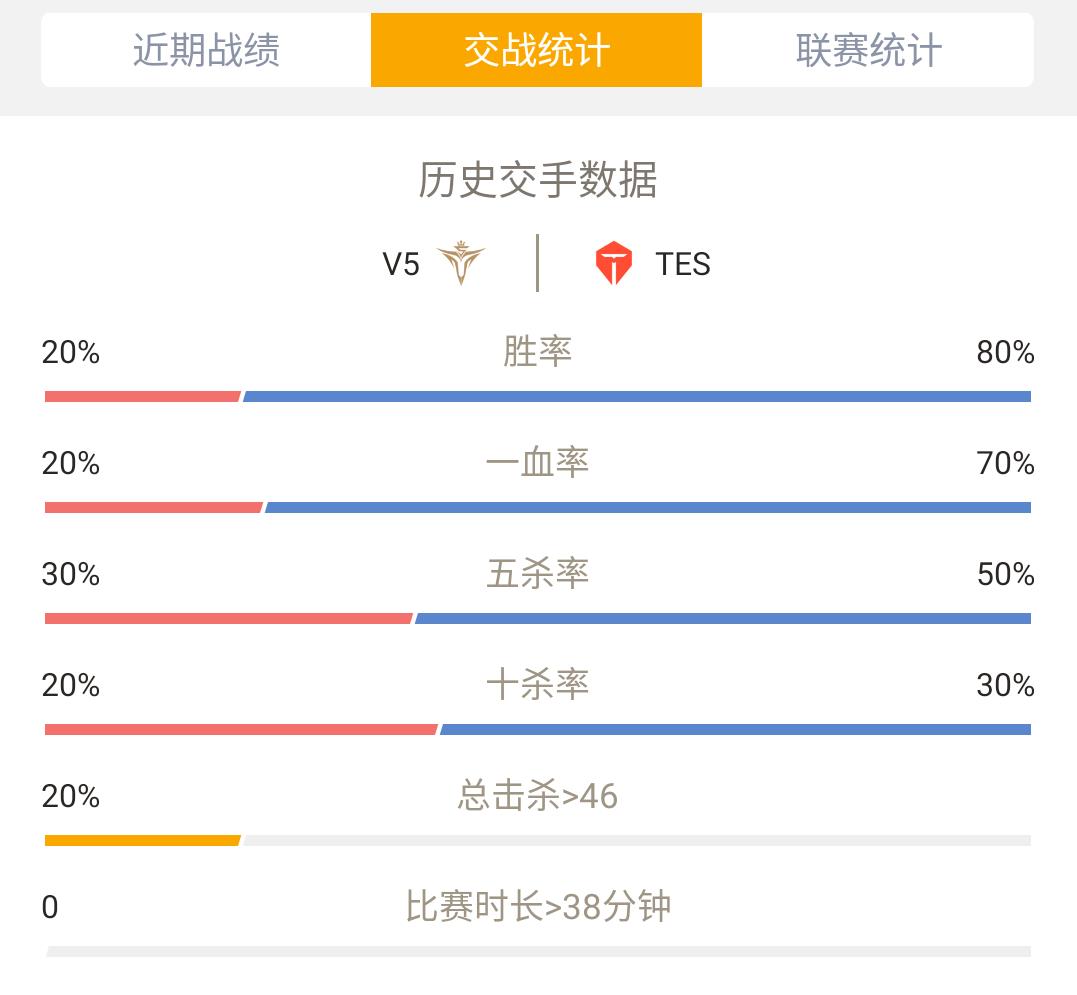The width and height of the screenshot is (1077, 995).
Task: Click the red 五杀率 bar segment
Action: coord(229,619)
